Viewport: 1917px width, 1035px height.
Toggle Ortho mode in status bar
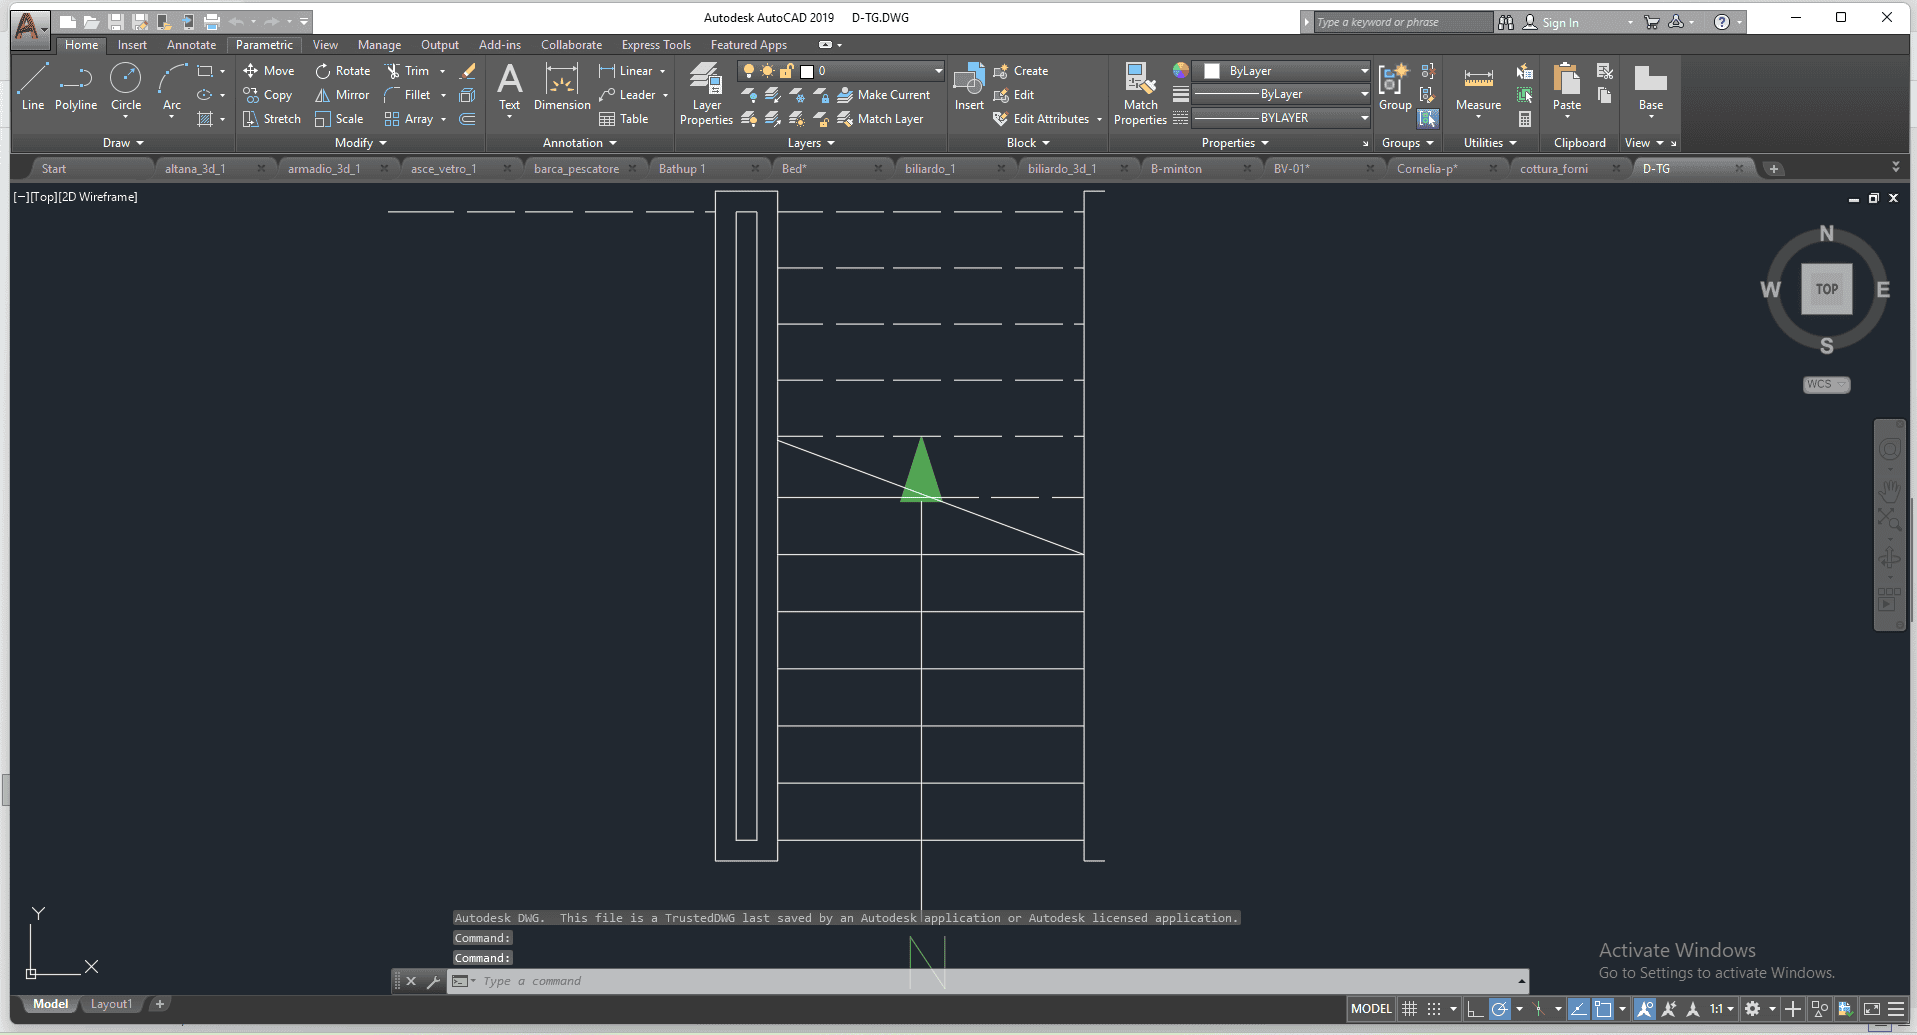point(1474,1009)
